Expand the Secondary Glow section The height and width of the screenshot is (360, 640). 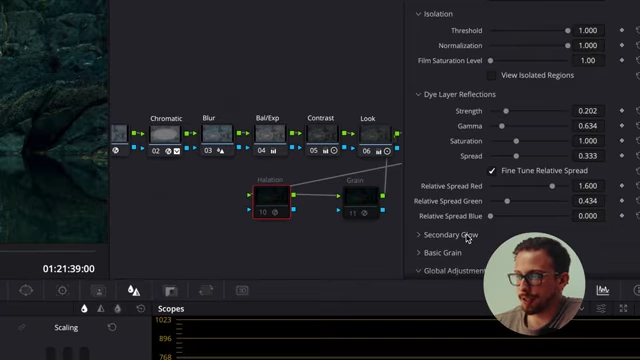coord(418,235)
